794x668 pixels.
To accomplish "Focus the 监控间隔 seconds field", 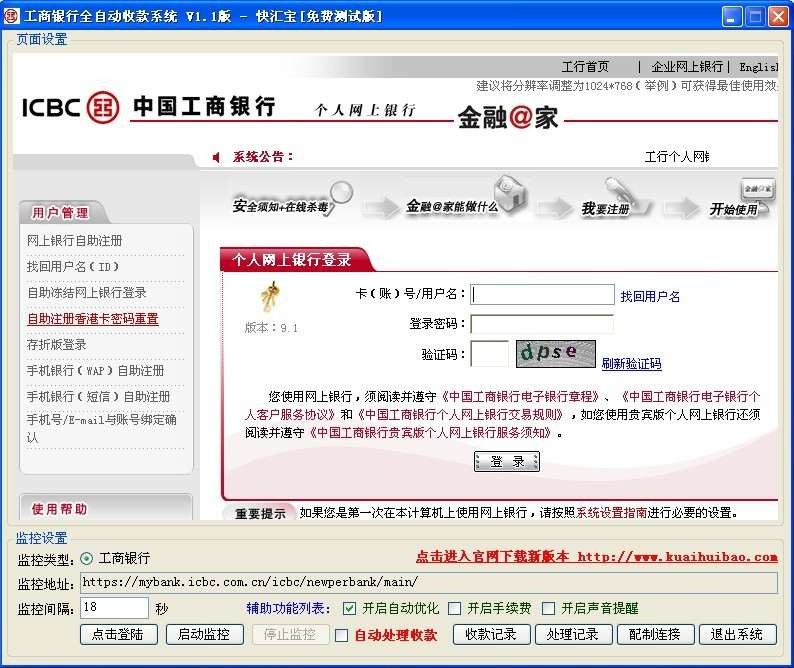I will coord(114,608).
